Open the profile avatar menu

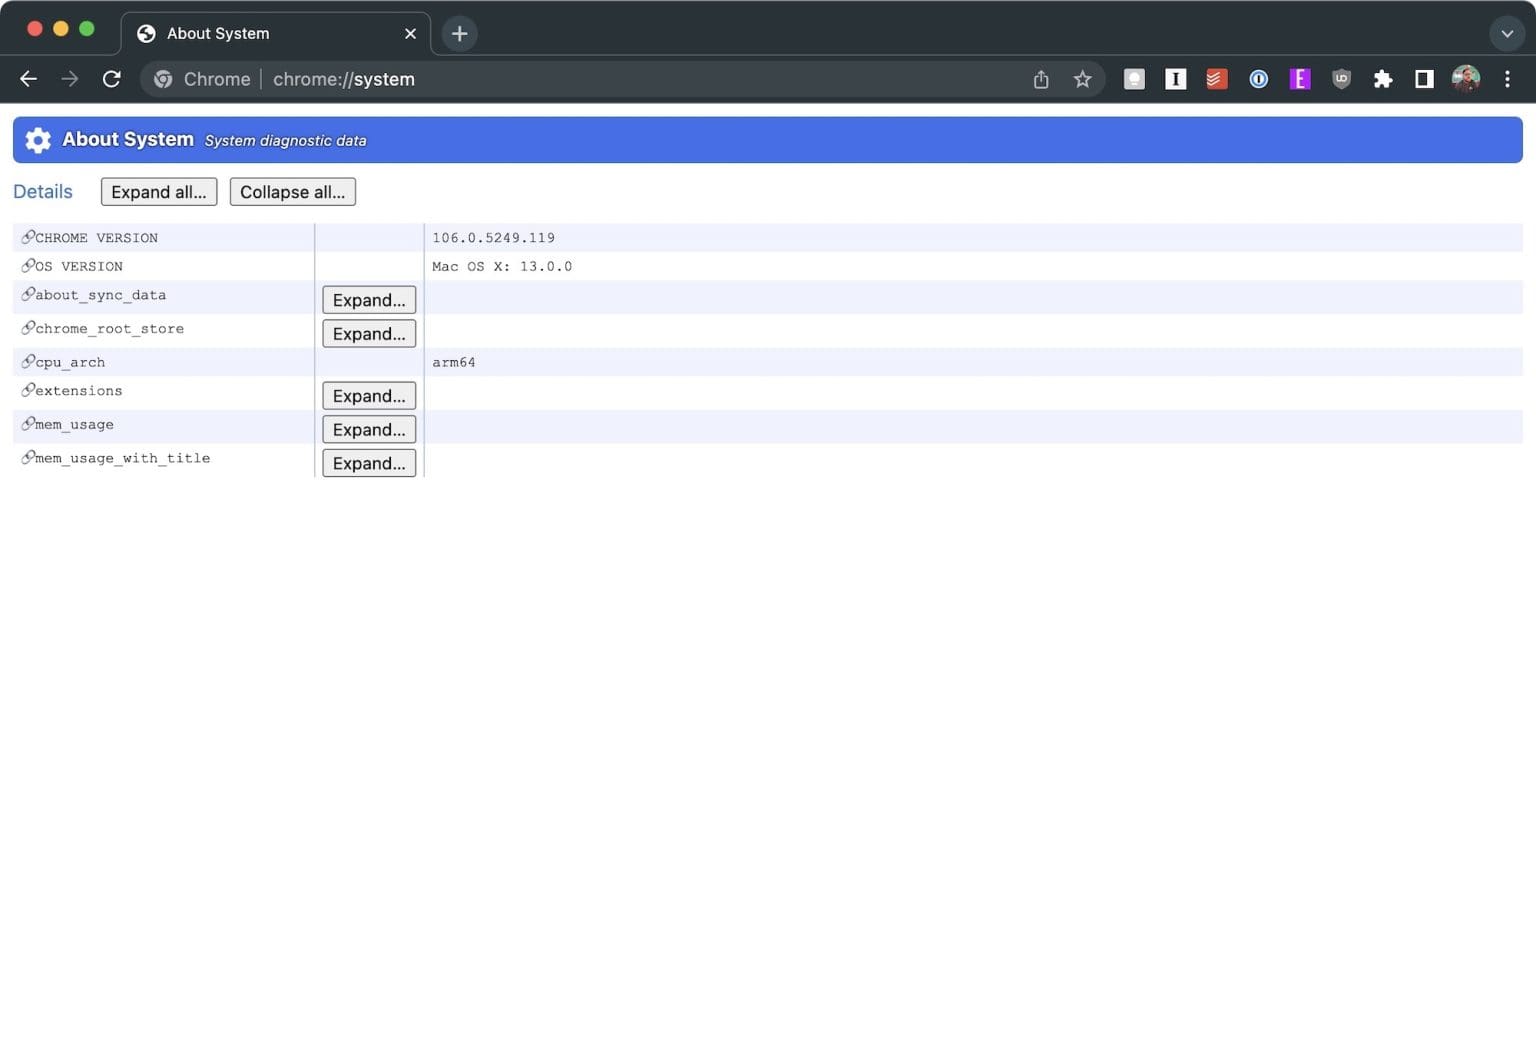click(1466, 79)
